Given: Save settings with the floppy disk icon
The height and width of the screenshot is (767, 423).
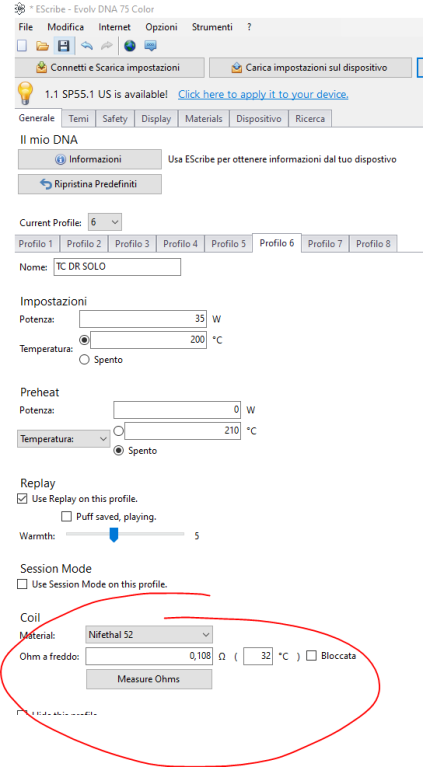Looking at the screenshot, I should click(x=64, y=46).
